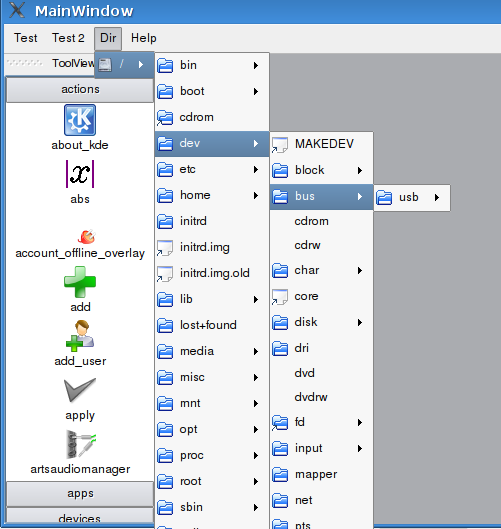Open the Test 2 menu
Image resolution: width=501 pixels, height=529 pixels.
[68, 38]
